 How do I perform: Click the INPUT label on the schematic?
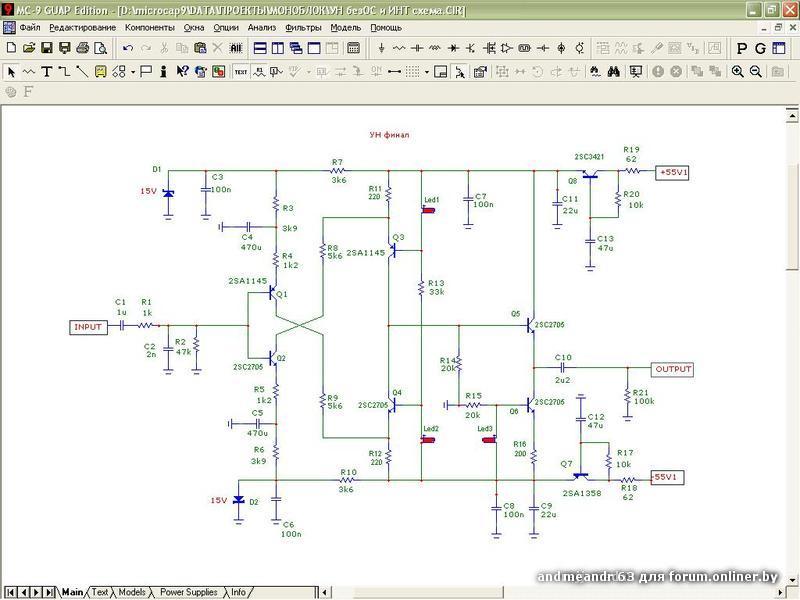[x=88, y=327]
